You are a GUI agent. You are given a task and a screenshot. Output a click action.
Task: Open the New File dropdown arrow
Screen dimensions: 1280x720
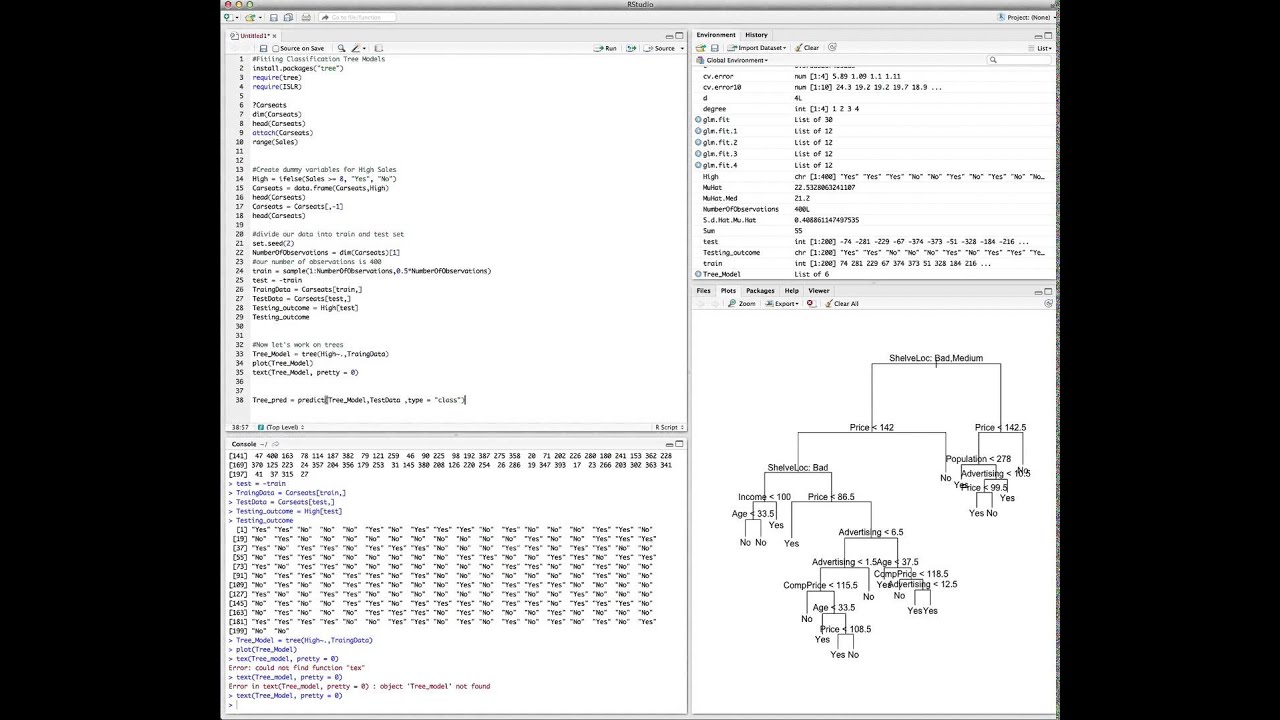237,17
